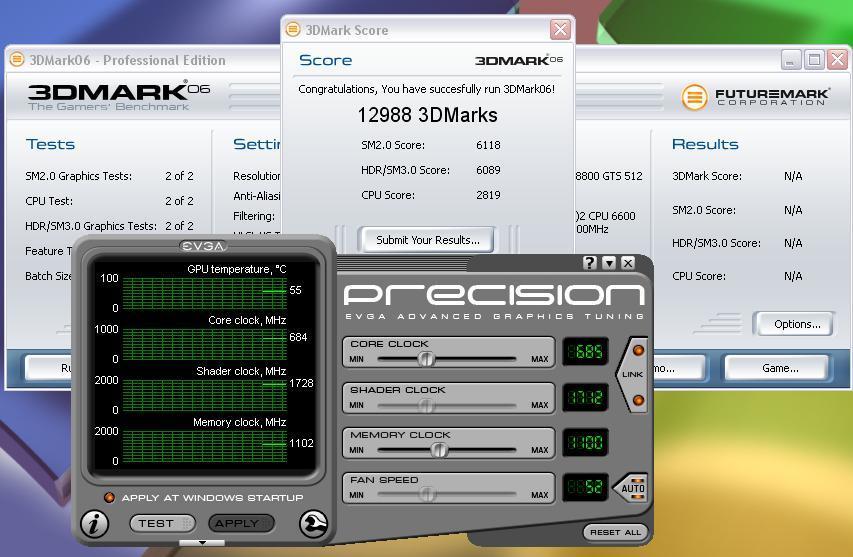
Task: Open Options in 3DMark06 Results
Action: tap(794, 324)
